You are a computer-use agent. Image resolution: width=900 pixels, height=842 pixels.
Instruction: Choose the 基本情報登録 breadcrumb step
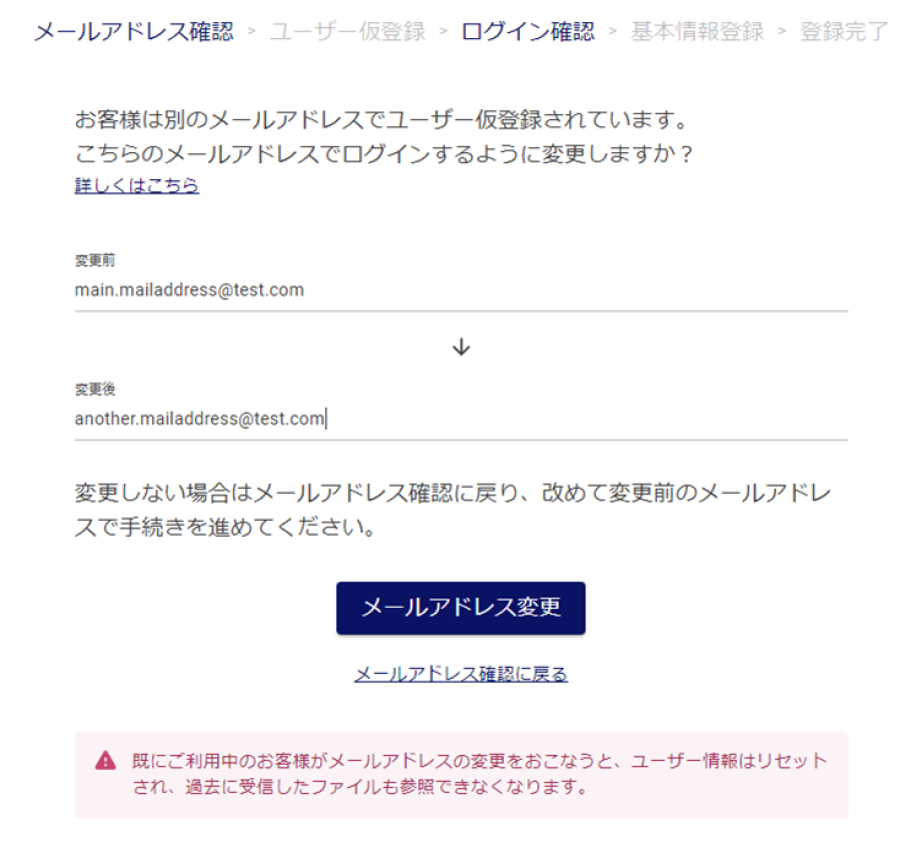[x=697, y=31]
